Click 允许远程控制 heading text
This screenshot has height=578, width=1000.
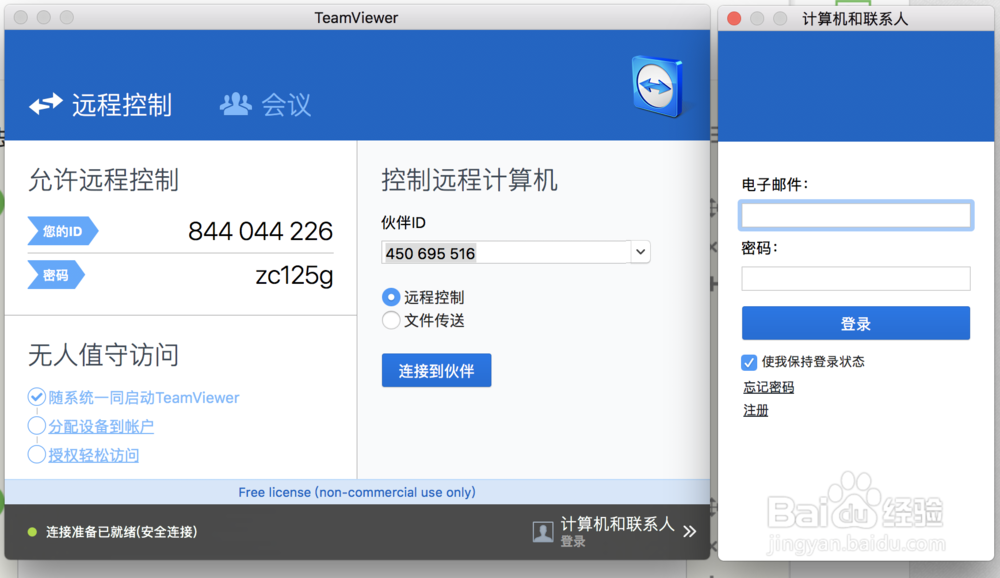pyautogui.click(x=103, y=180)
